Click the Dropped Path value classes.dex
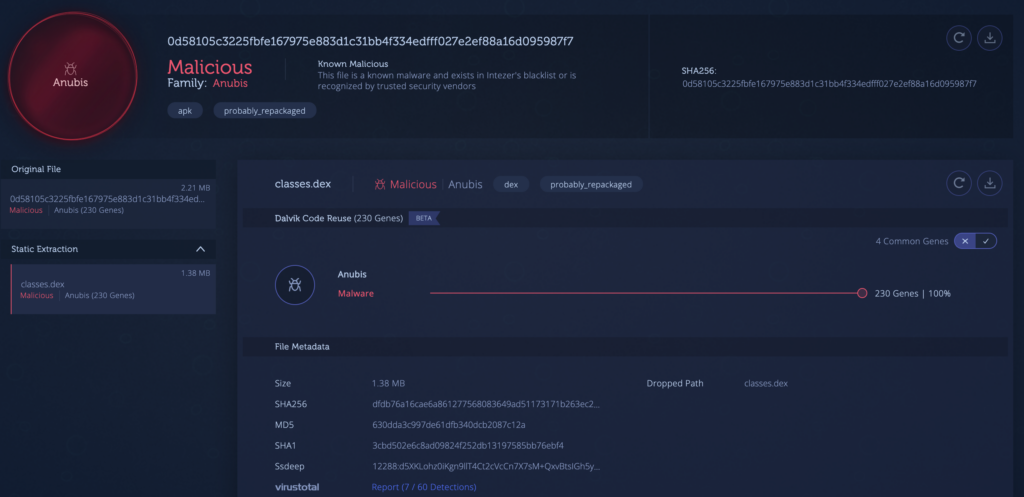Viewport: 1024px width, 497px height. pos(766,383)
